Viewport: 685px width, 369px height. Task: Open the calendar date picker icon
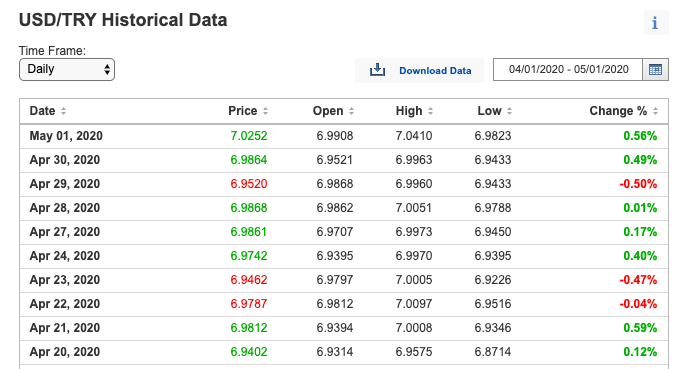[x=655, y=69]
